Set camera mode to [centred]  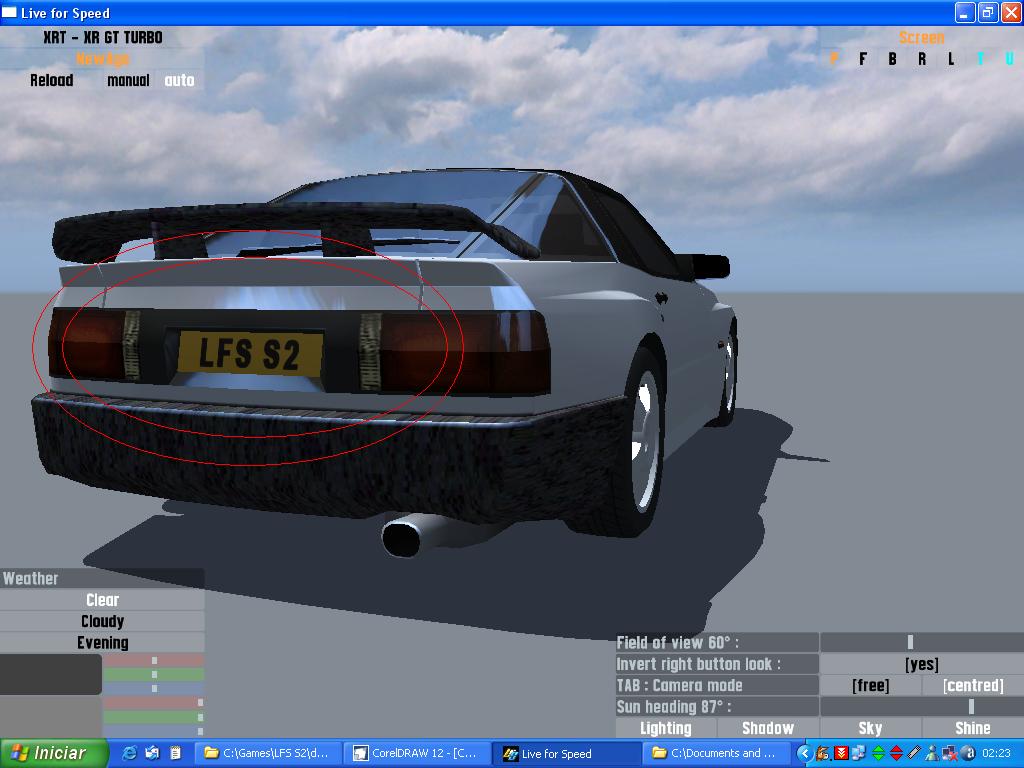tap(973, 685)
